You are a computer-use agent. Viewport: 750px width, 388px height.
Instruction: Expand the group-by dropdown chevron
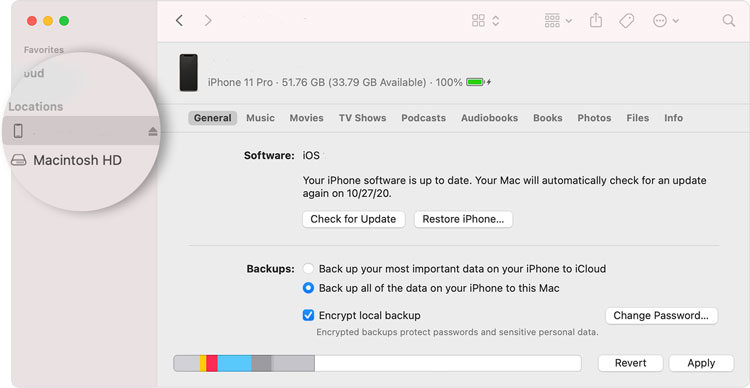tap(569, 21)
